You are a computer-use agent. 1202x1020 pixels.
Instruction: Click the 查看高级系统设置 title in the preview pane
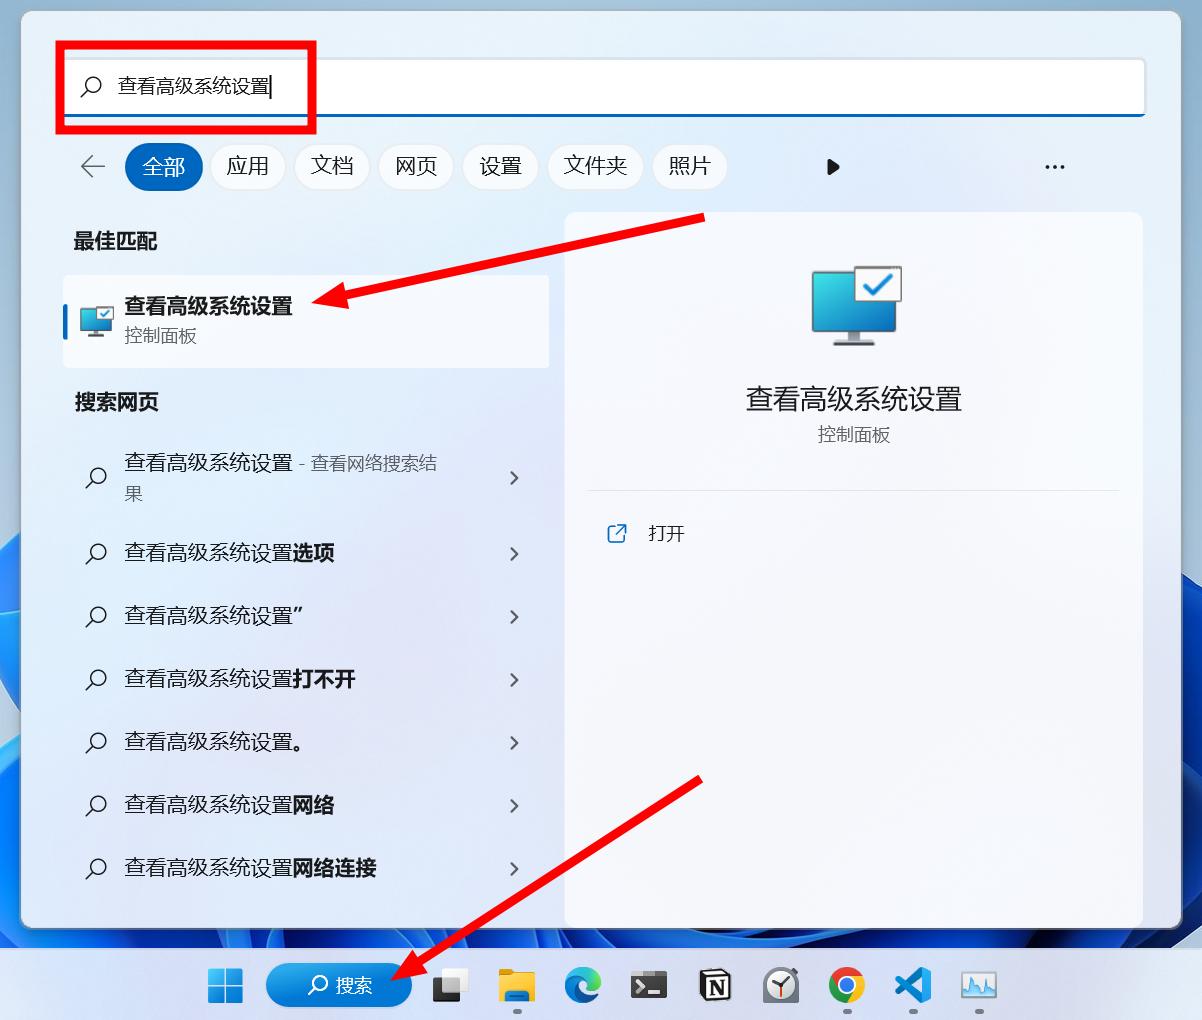tap(854, 400)
